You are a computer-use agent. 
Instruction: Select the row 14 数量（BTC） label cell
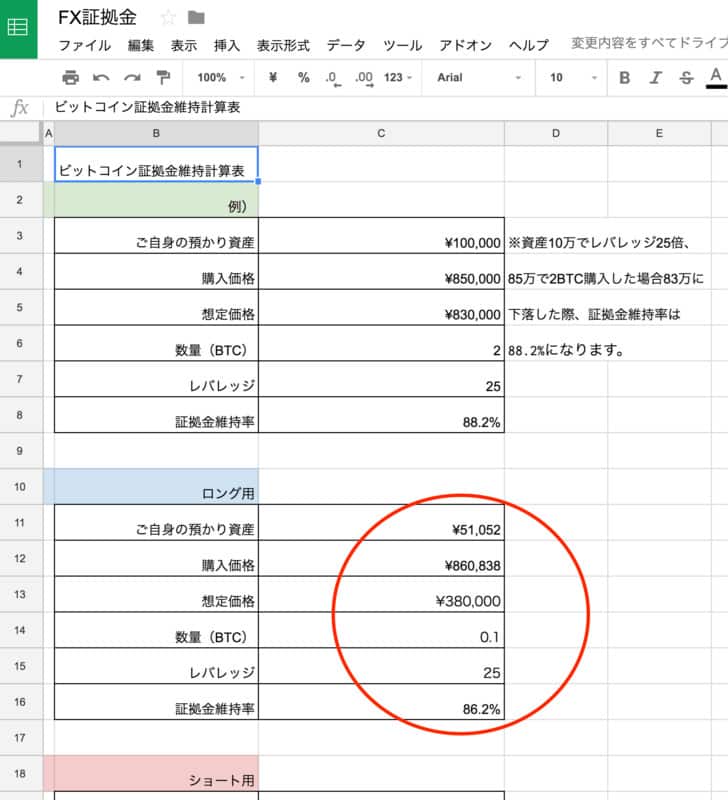click(x=156, y=630)
